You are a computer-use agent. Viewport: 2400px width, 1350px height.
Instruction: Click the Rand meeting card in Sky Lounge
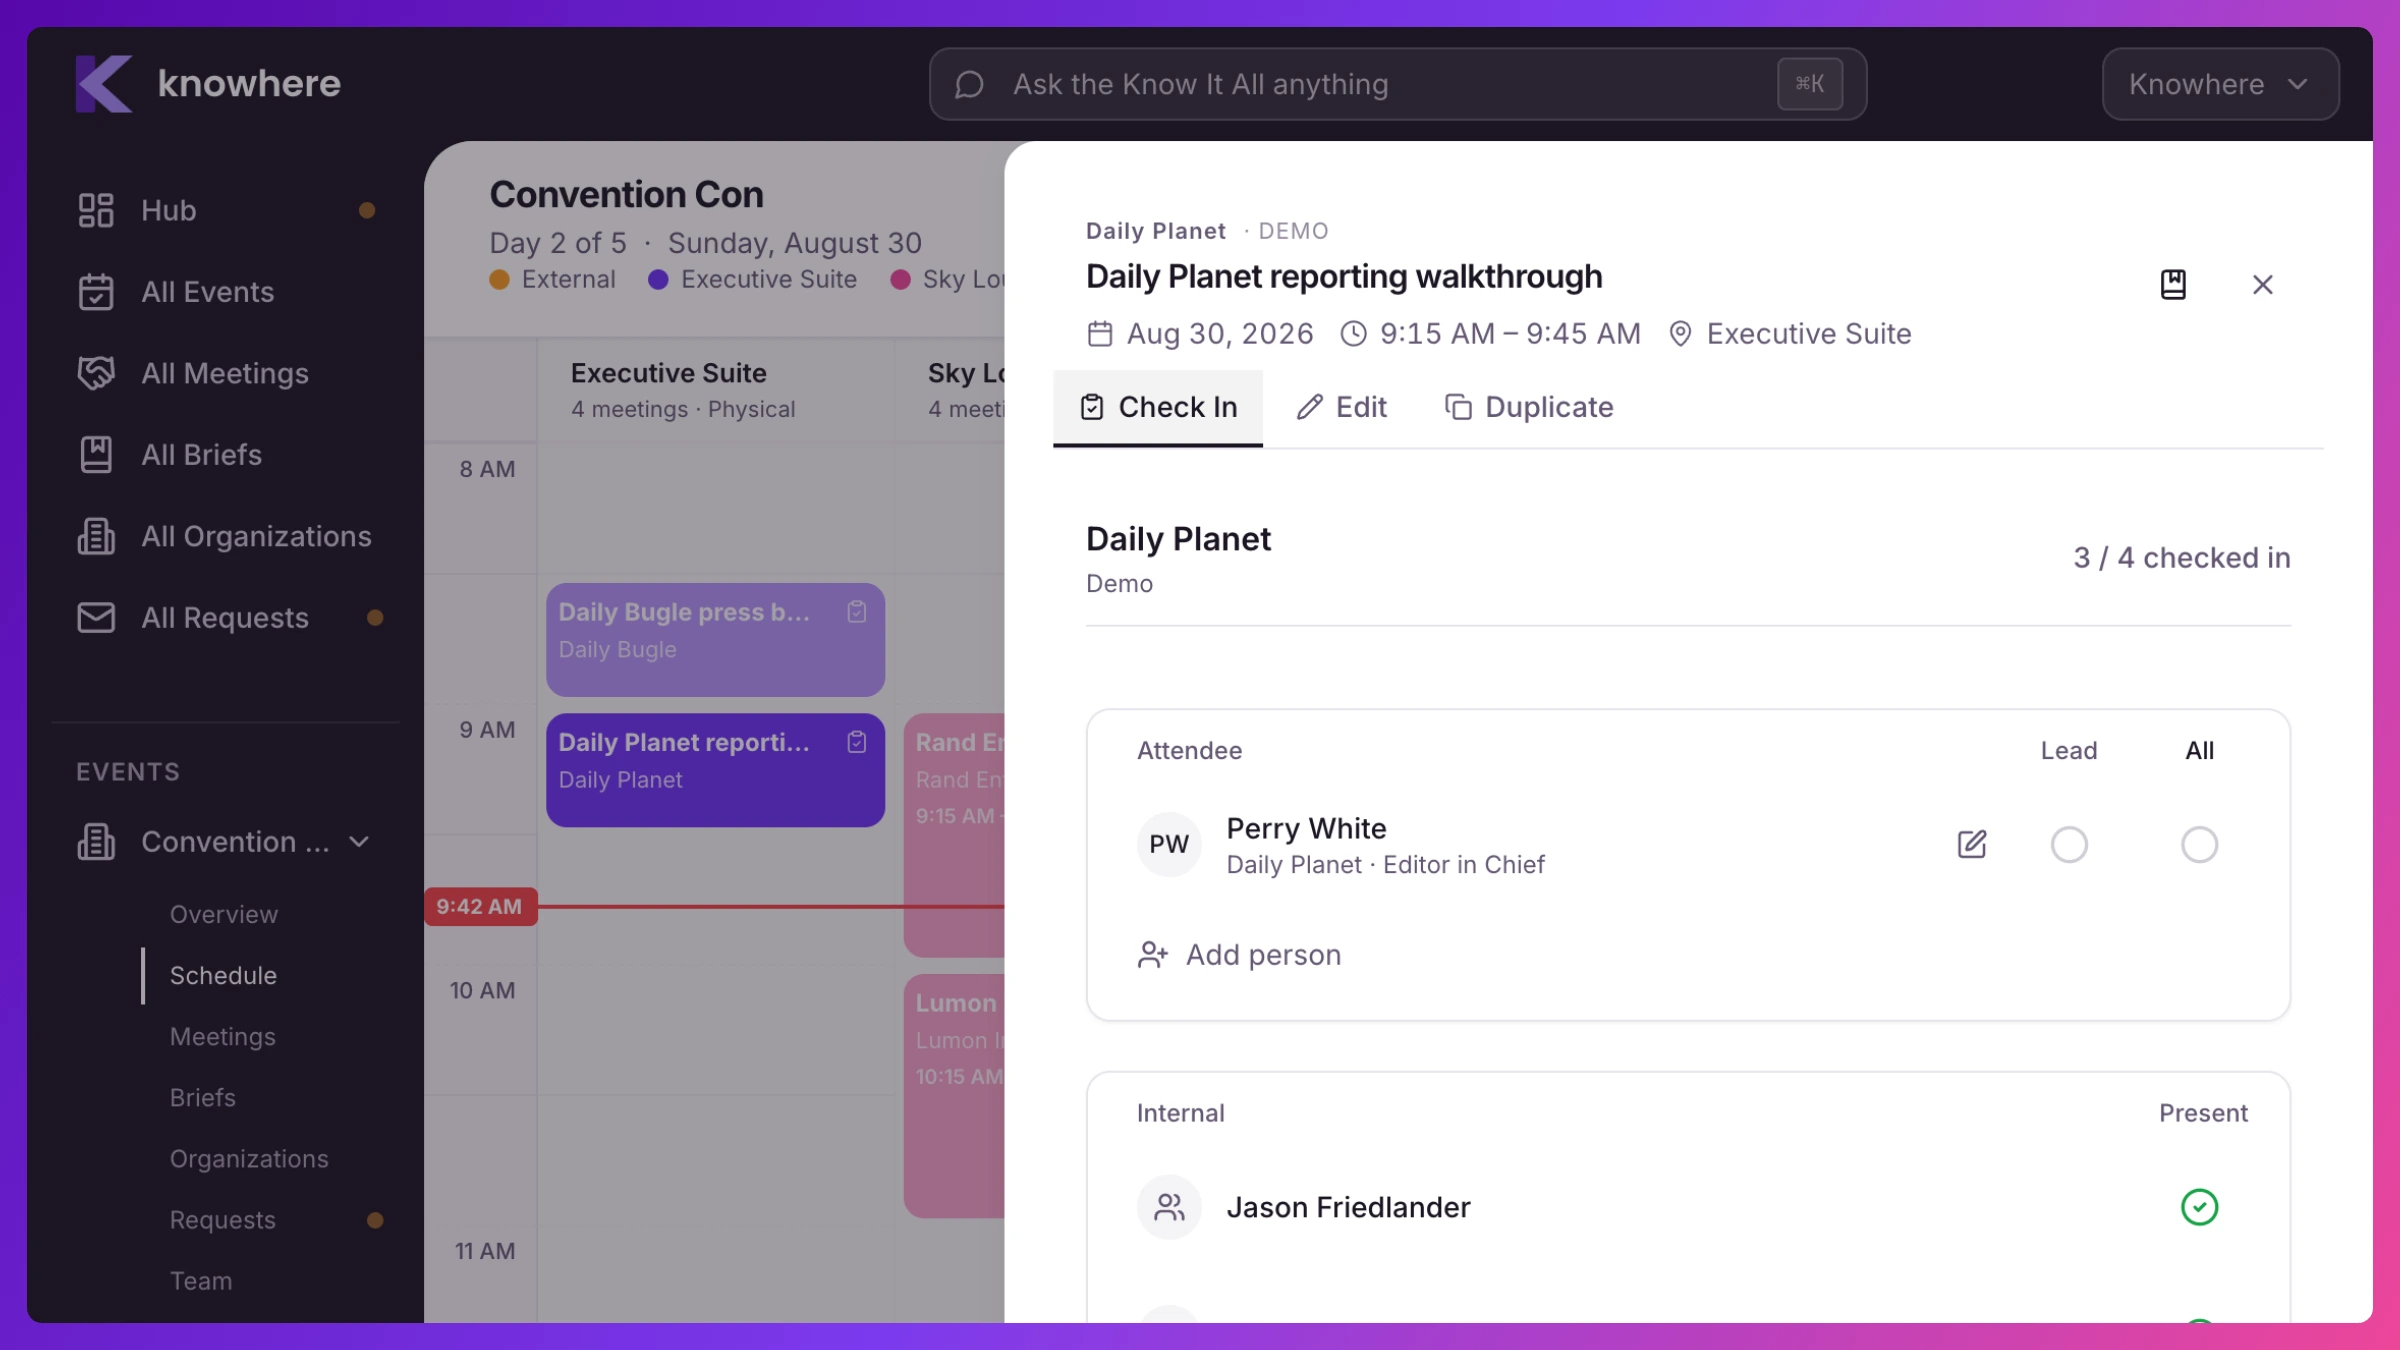click(x=955, y=835)
